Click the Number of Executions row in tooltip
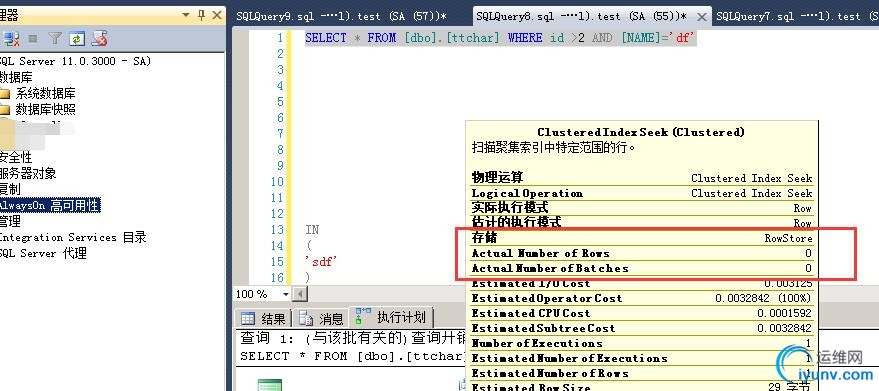The width and height of the screenshot is (879, 391). click(x=641, y=343)
